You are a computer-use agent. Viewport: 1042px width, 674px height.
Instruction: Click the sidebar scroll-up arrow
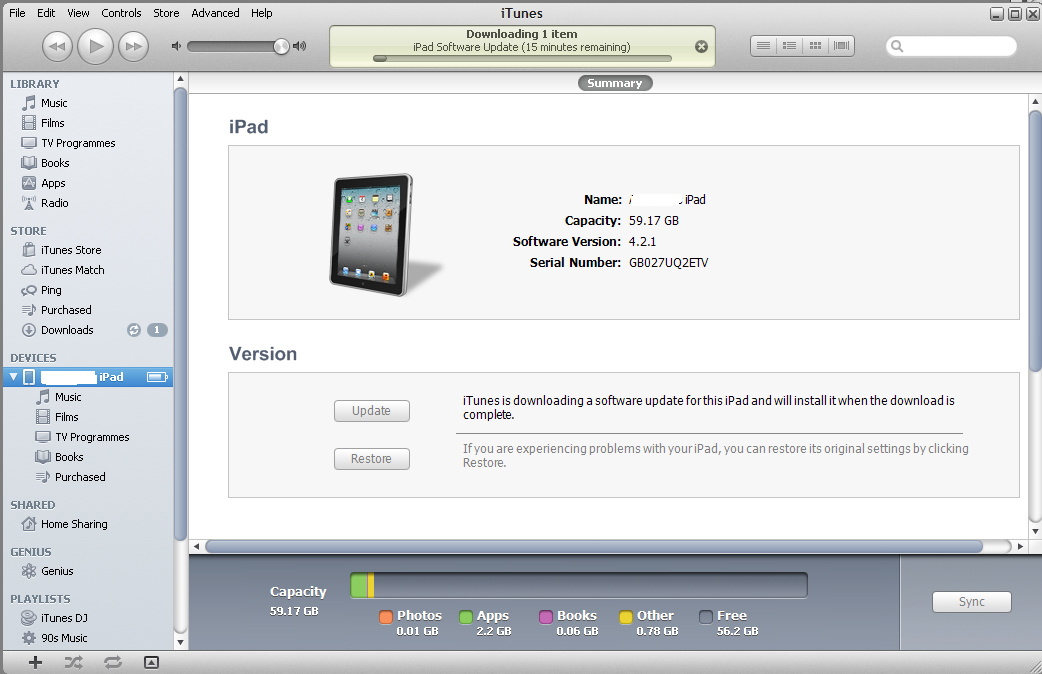(x=180, y=78)
